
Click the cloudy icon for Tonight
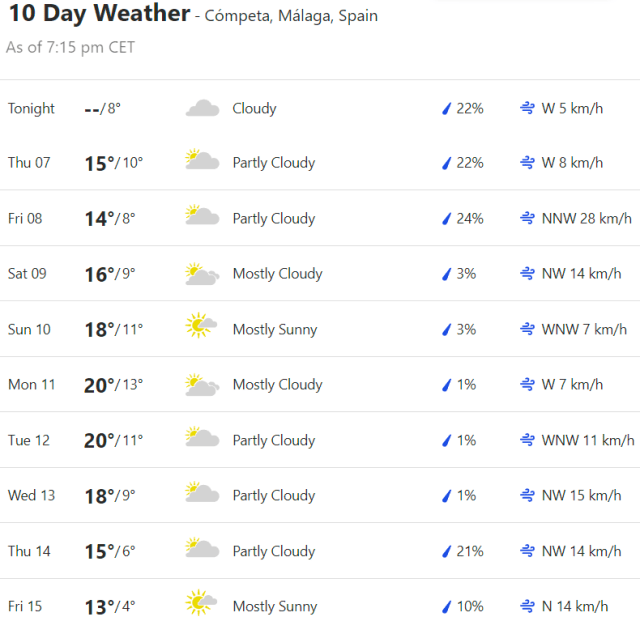click(x=202, y=108)
